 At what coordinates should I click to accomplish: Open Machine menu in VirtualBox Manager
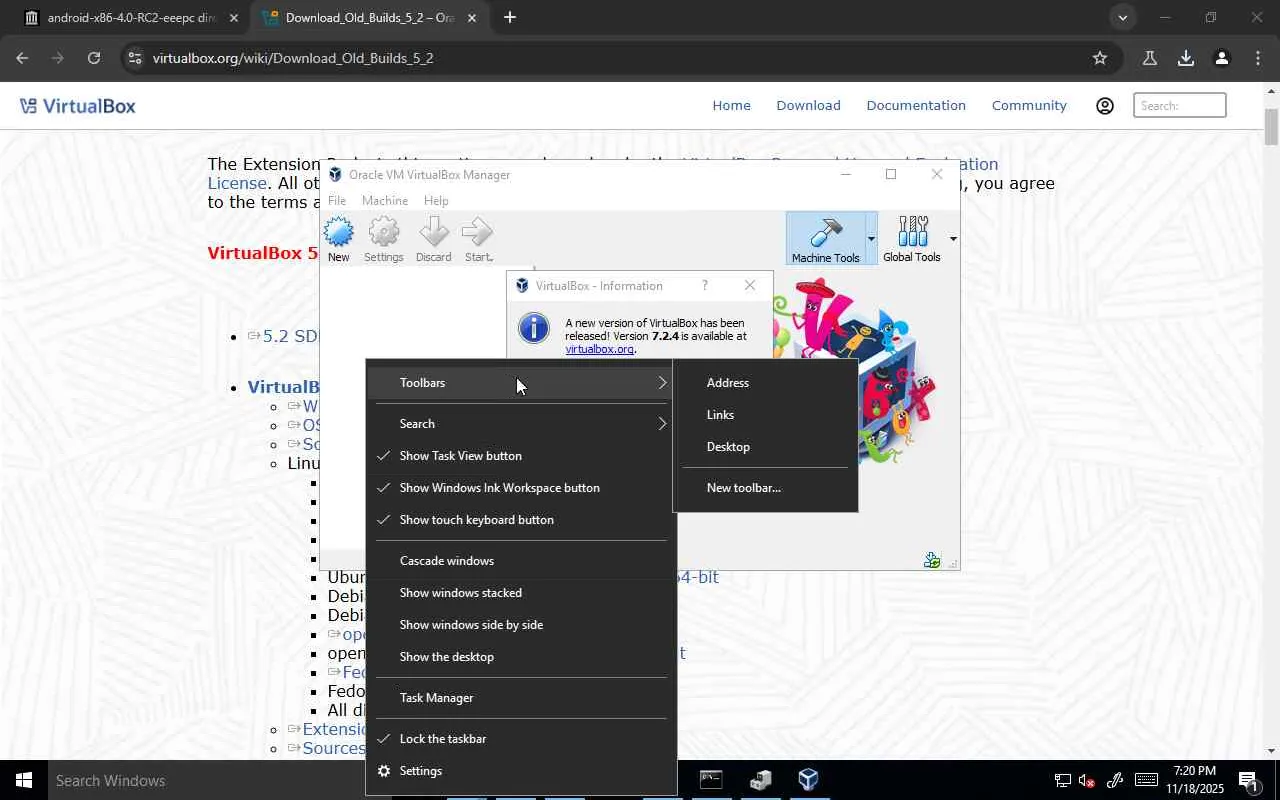tap(385, 200)
